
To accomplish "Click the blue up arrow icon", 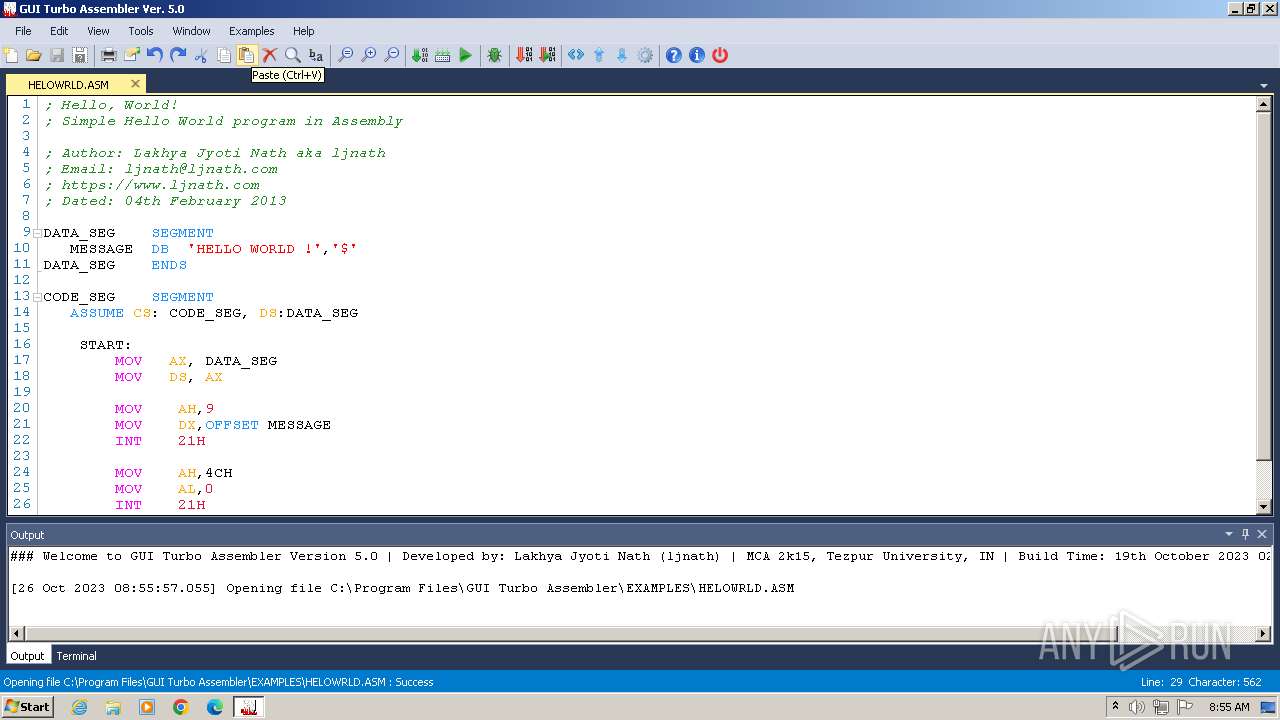I will pyautogui.click(x=599, y=55).
